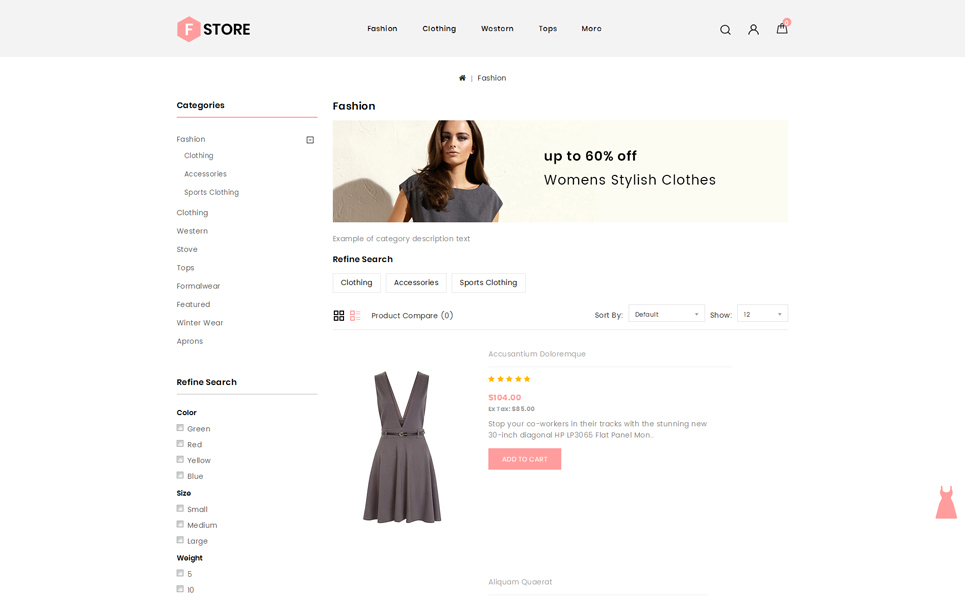Check the Green color filter
This screenshot has width=965, height=600.
(x=180, y=428)
